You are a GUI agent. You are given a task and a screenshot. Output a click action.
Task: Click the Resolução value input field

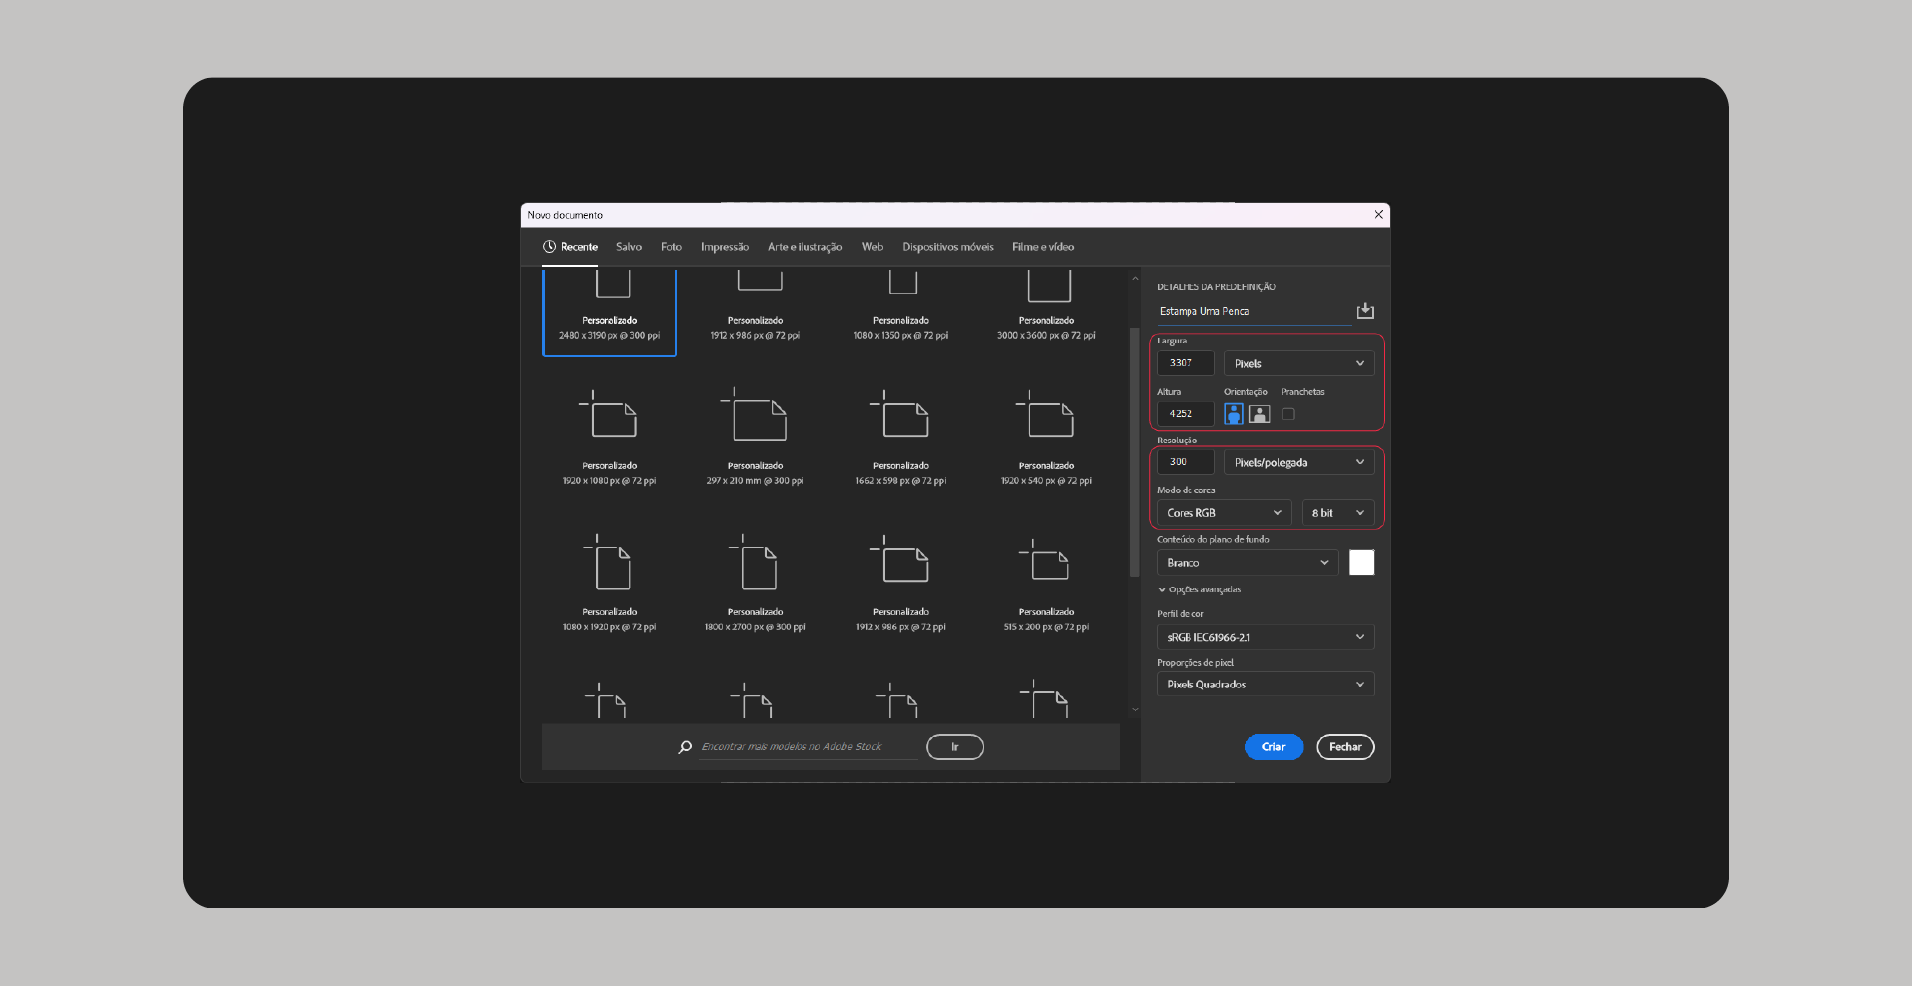[1185, 462]
